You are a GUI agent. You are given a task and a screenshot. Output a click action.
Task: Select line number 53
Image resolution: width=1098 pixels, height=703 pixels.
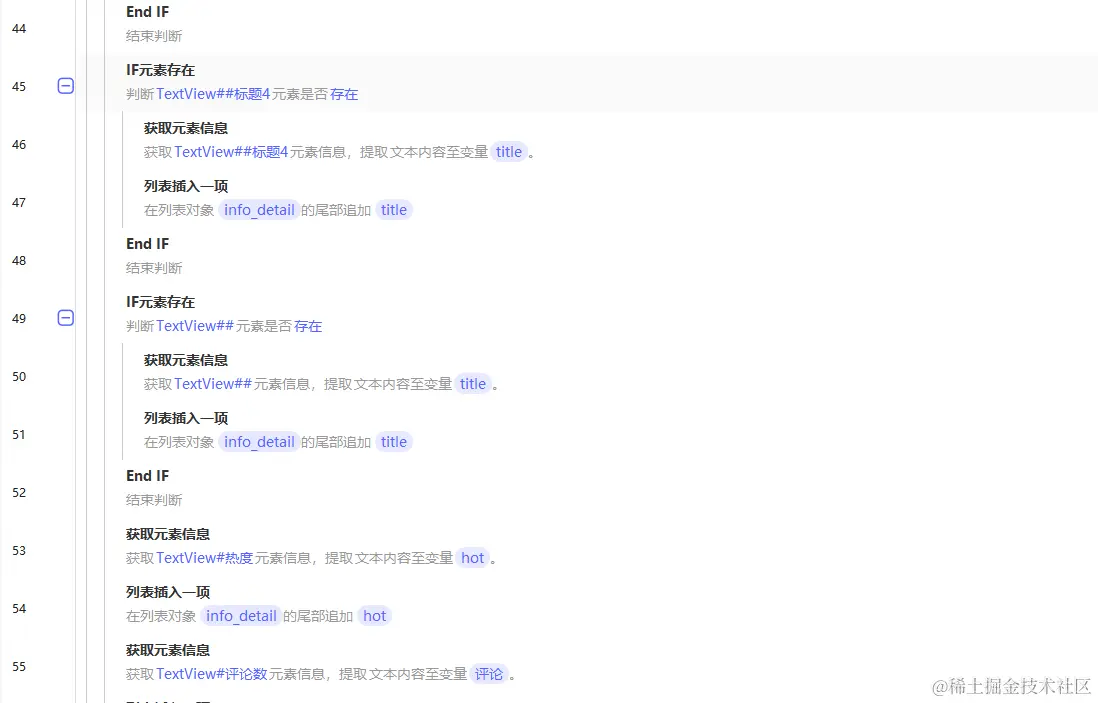20,550
